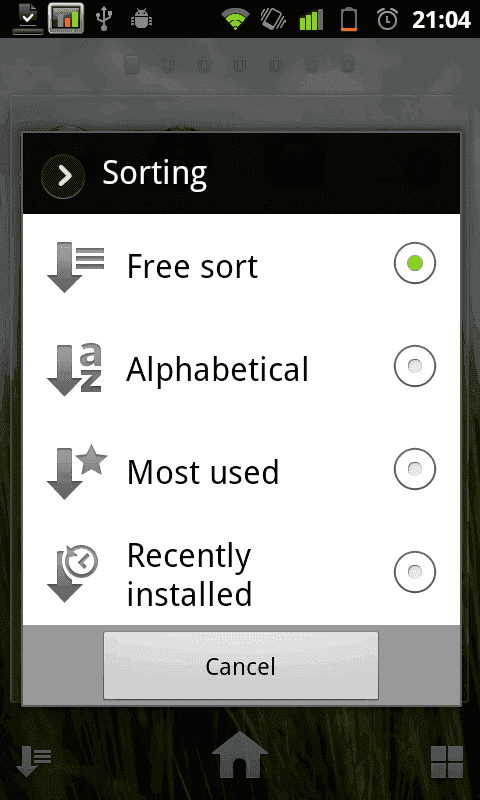
Task: Choose the Most used menu entry
Action: click(241, 472)
